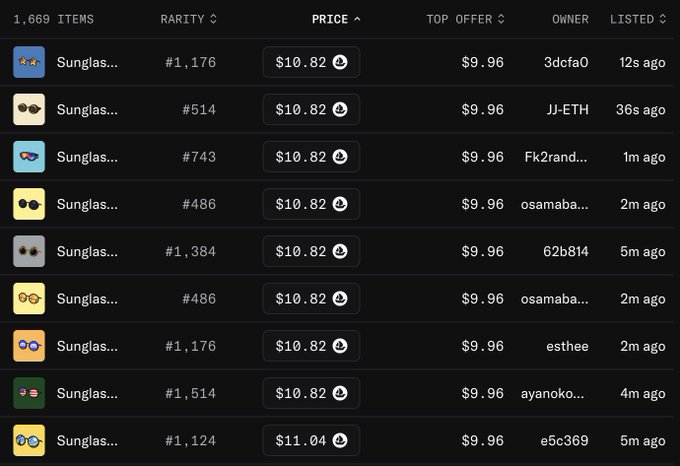Click the marketplace icon in the $11.04 price button
680x466 pixels.
pos(341,441)
